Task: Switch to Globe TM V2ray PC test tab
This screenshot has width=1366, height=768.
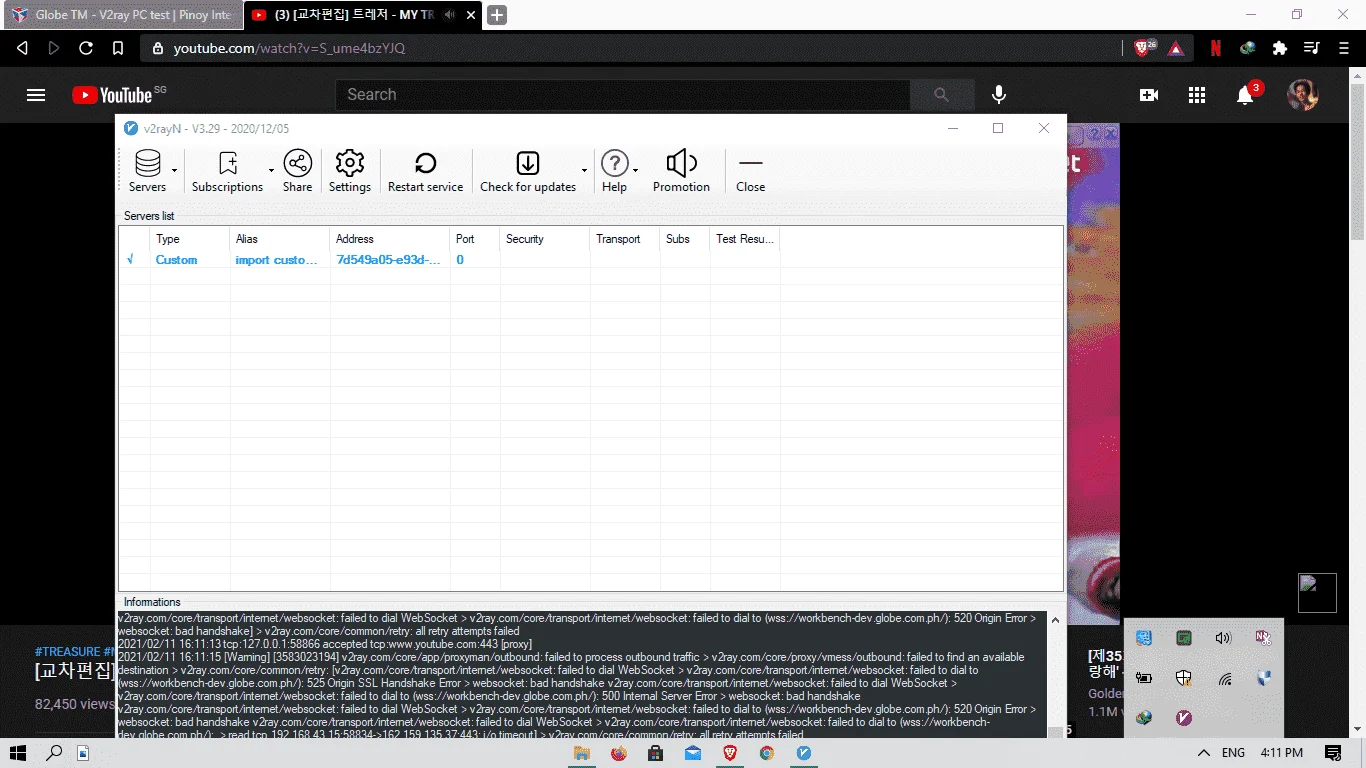Action: click(122, 15)
